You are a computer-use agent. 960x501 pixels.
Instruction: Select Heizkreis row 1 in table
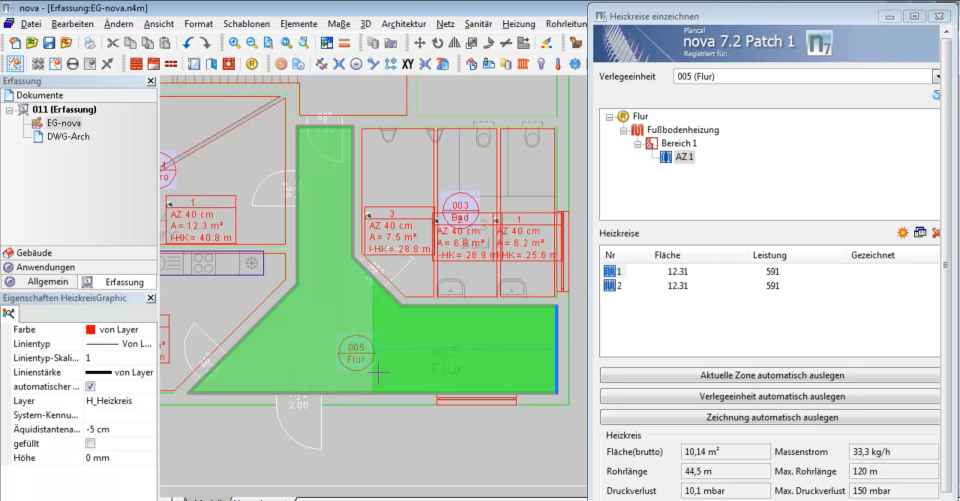pos(771,271)
